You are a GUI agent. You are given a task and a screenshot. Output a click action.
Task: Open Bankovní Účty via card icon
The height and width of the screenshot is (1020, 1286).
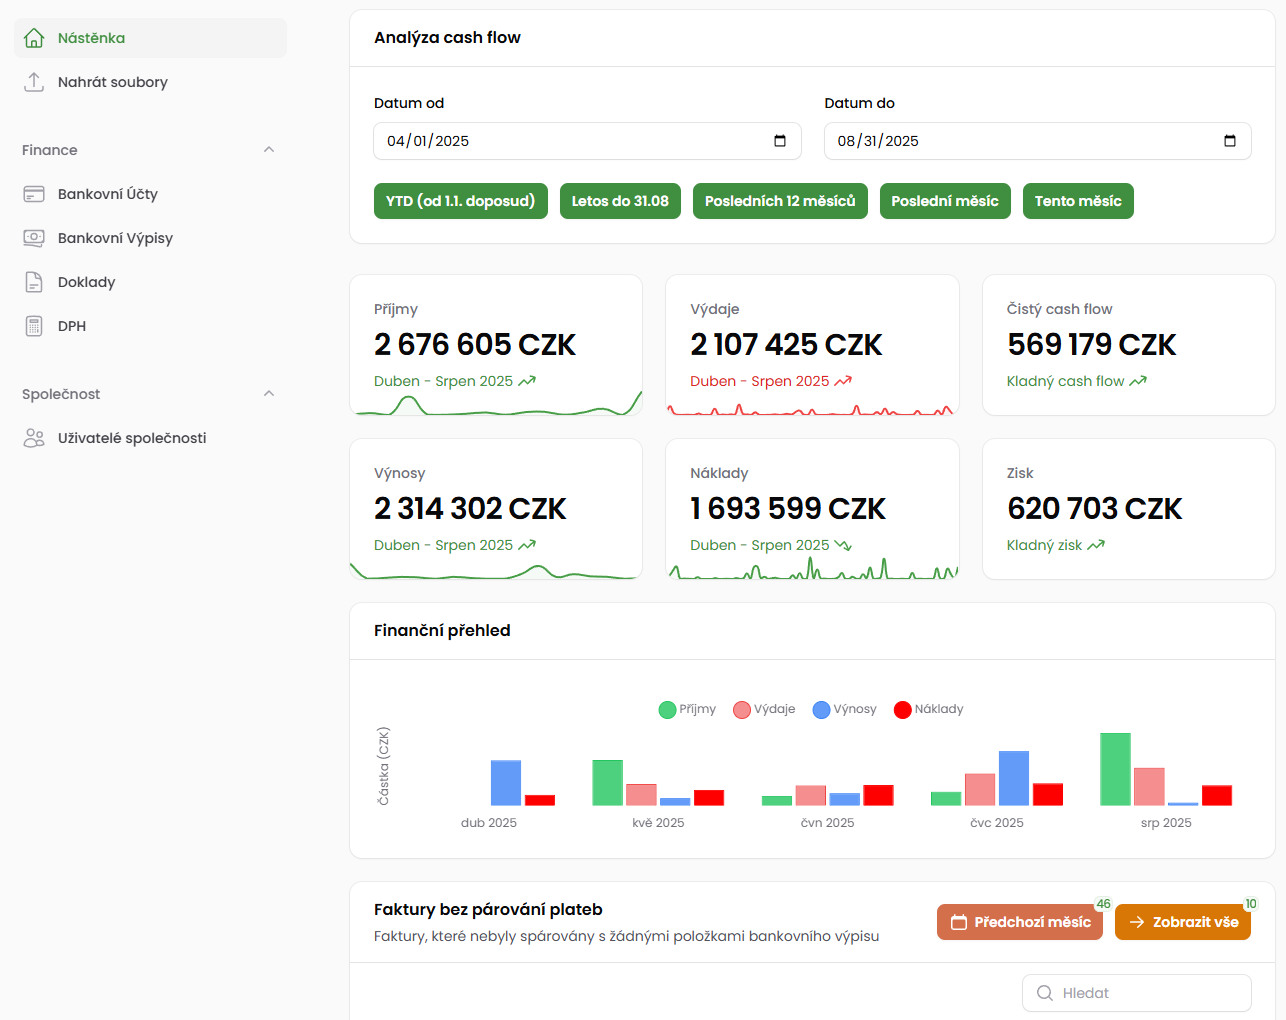(34, 194)
